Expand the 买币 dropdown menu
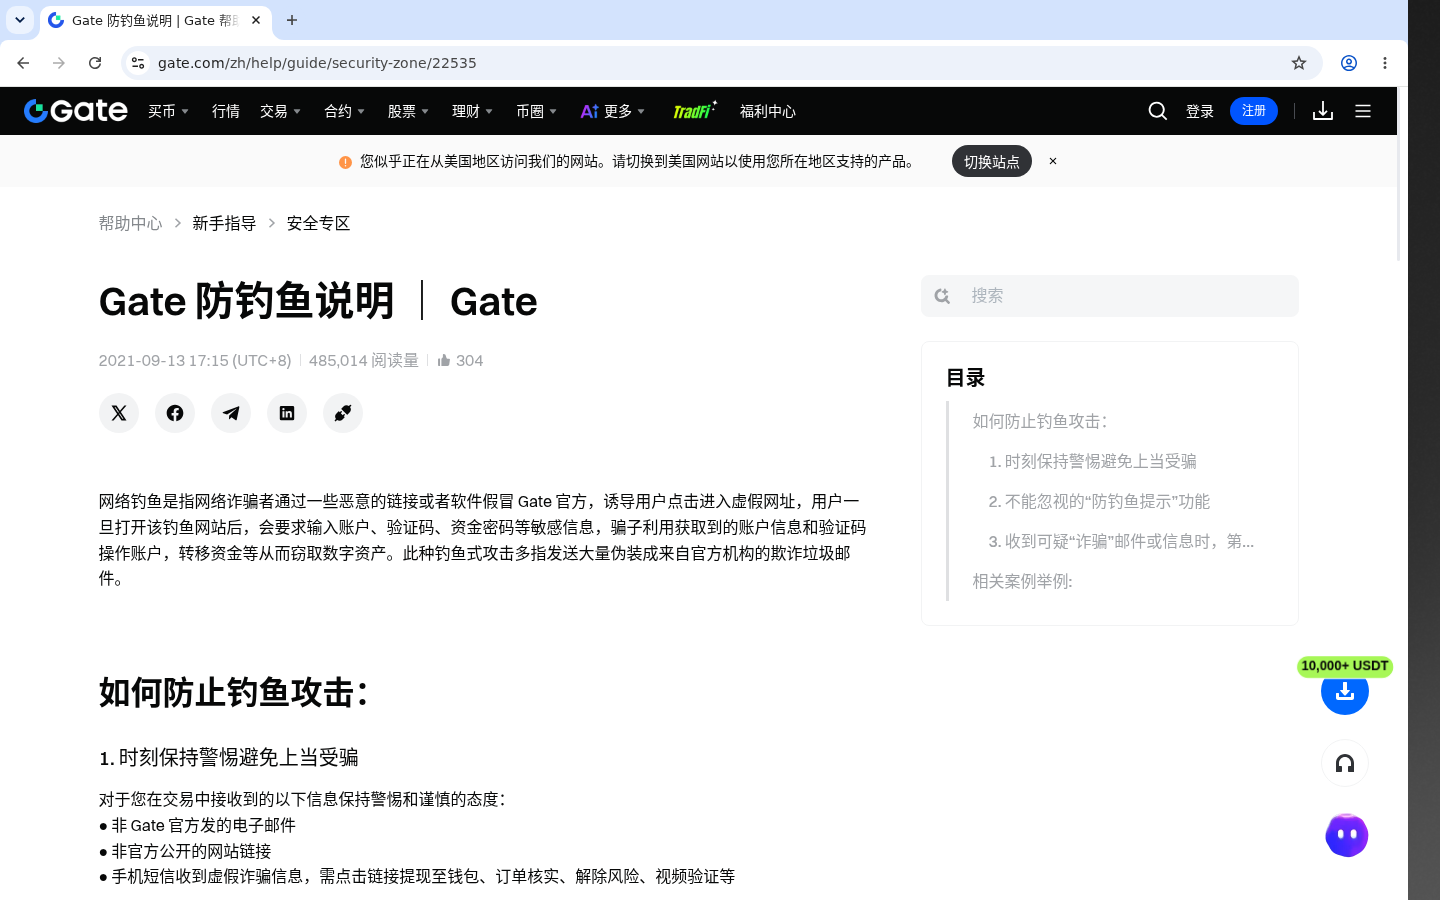 (169, 111)
